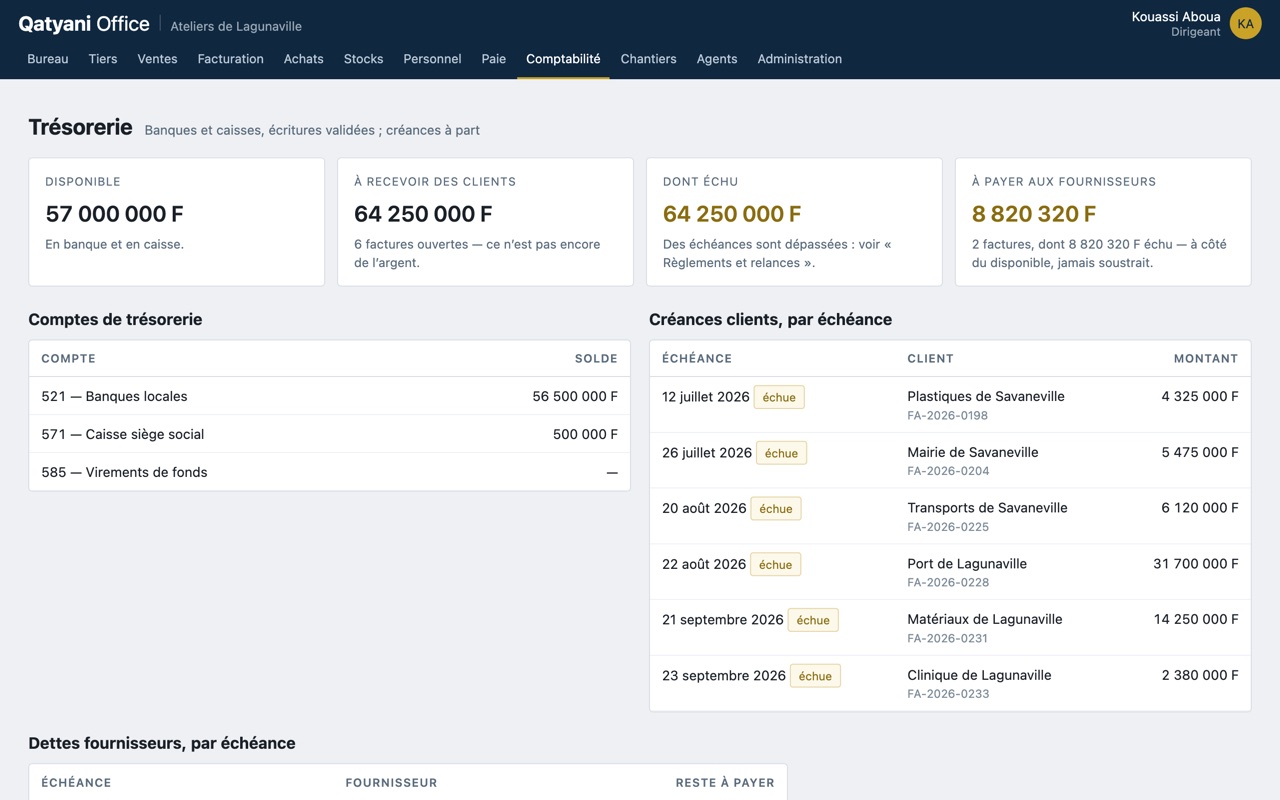1280x800 pixels.
Task: Open the Personnel tab
Action: pyautogui.click(x=432, y=59)
